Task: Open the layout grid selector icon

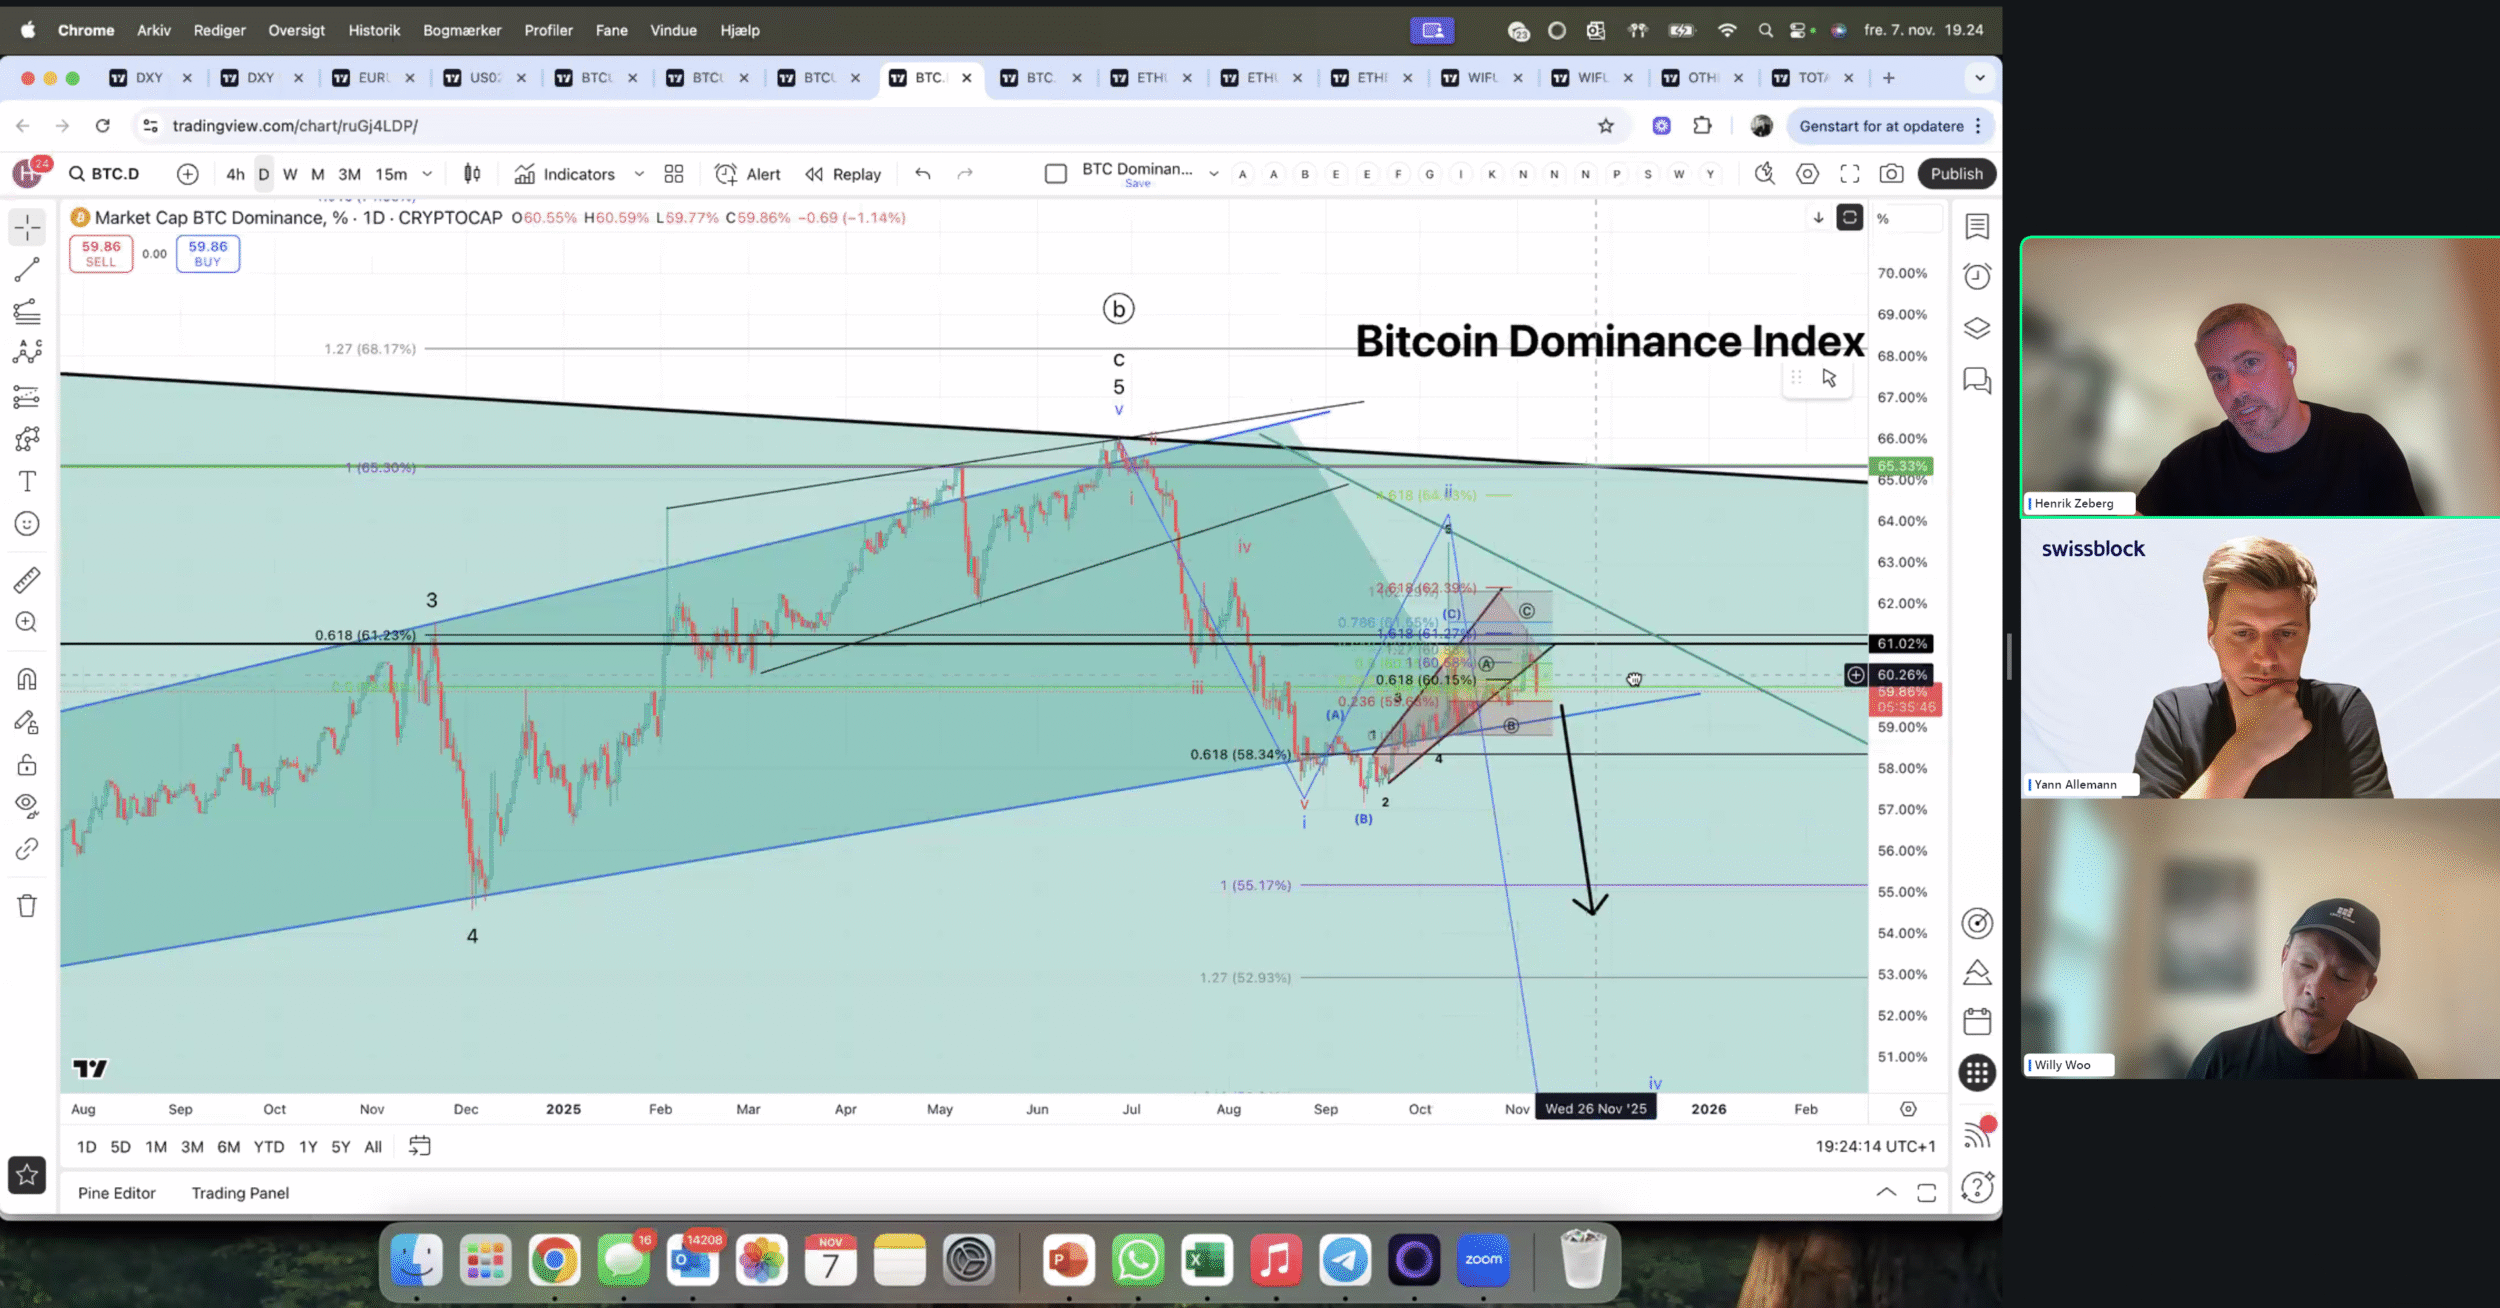Action: coord(674,174)
